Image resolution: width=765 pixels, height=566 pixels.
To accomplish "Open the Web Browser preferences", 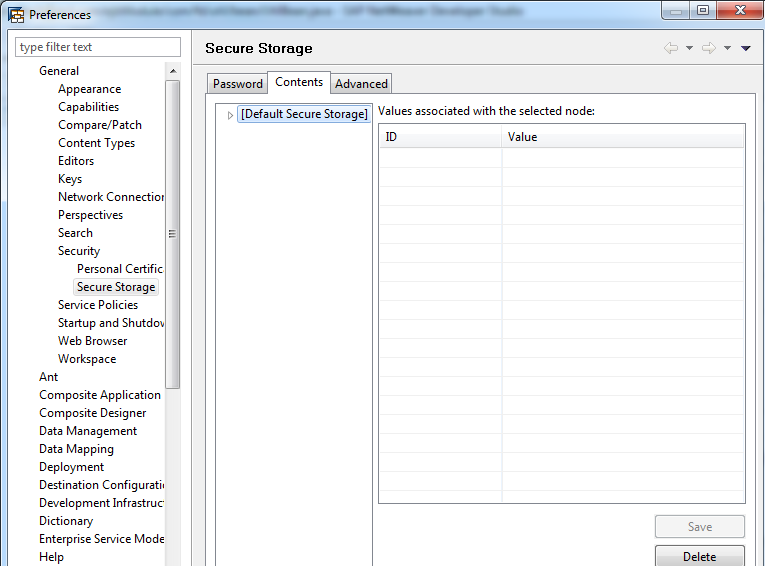I will tap(92, 341).
